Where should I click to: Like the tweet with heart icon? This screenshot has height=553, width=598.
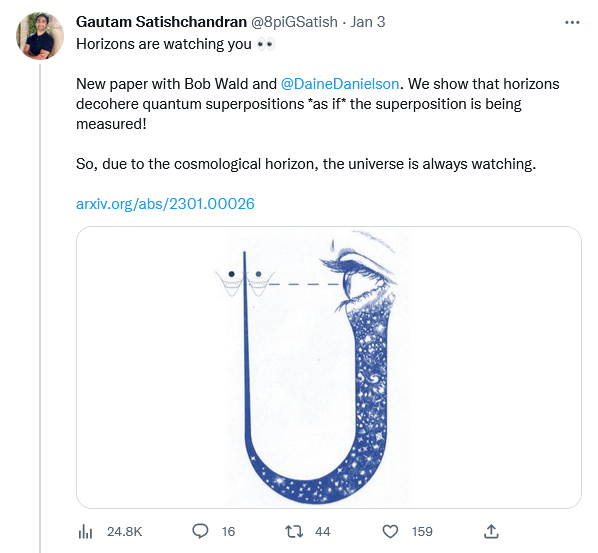[x=390, y=531]
